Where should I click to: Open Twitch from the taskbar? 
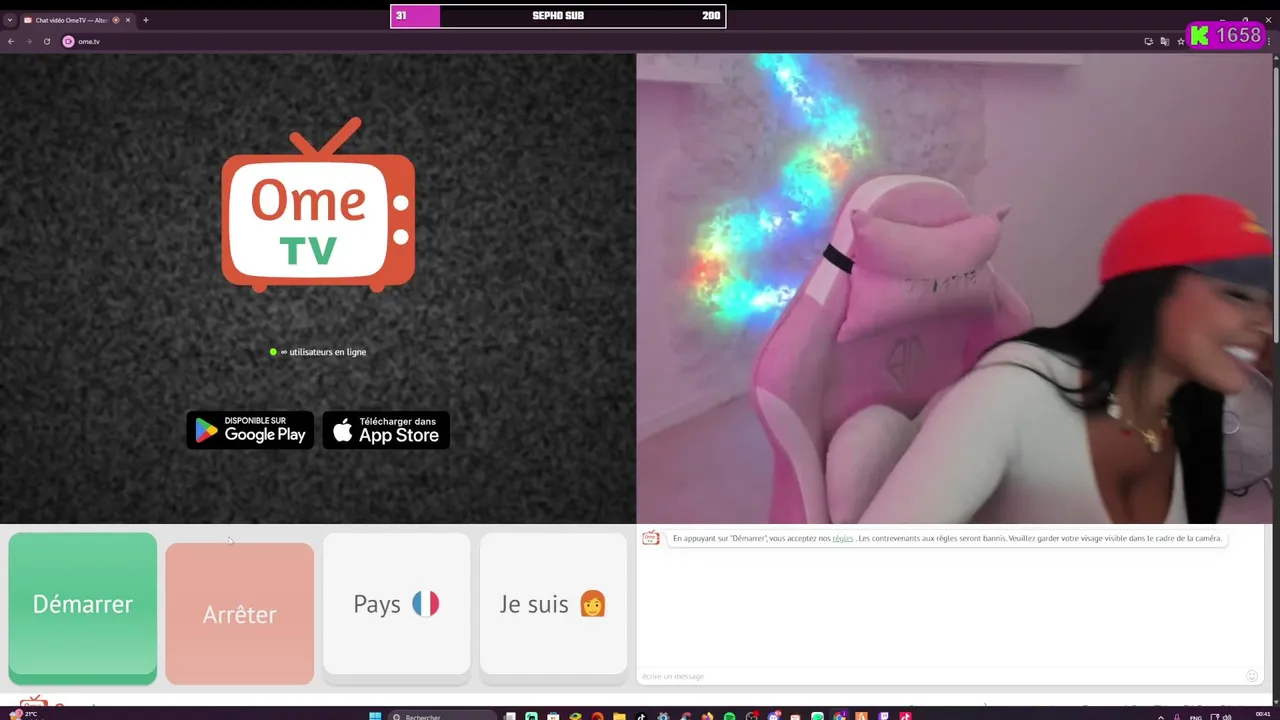coord(883,716)
